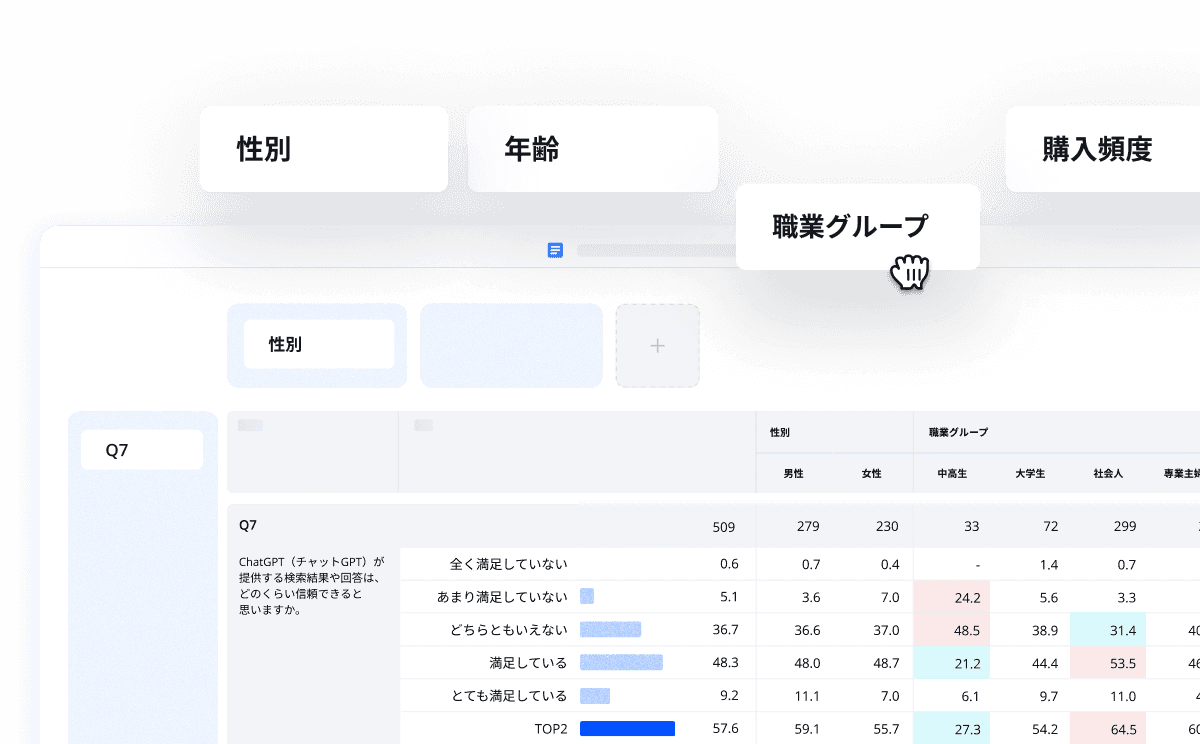The height and width of the screenshot is (744, 1200).
Task: Open the blue report document icon at top
Action: [x=556, y=250]
